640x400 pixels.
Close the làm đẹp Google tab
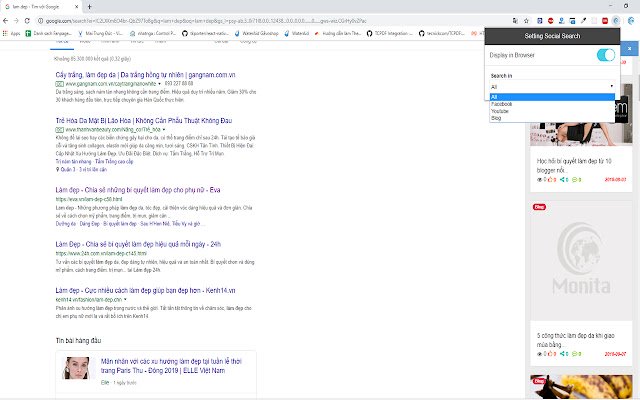pos(77,7)
